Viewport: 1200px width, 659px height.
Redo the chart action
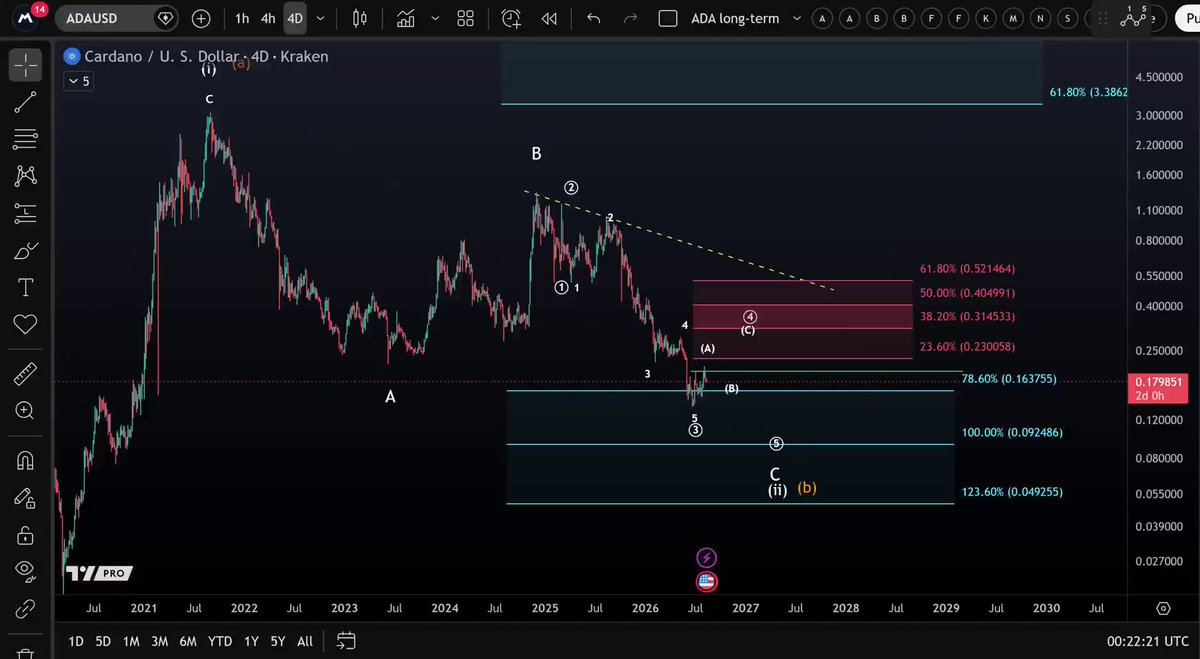[x=630, y=18]
